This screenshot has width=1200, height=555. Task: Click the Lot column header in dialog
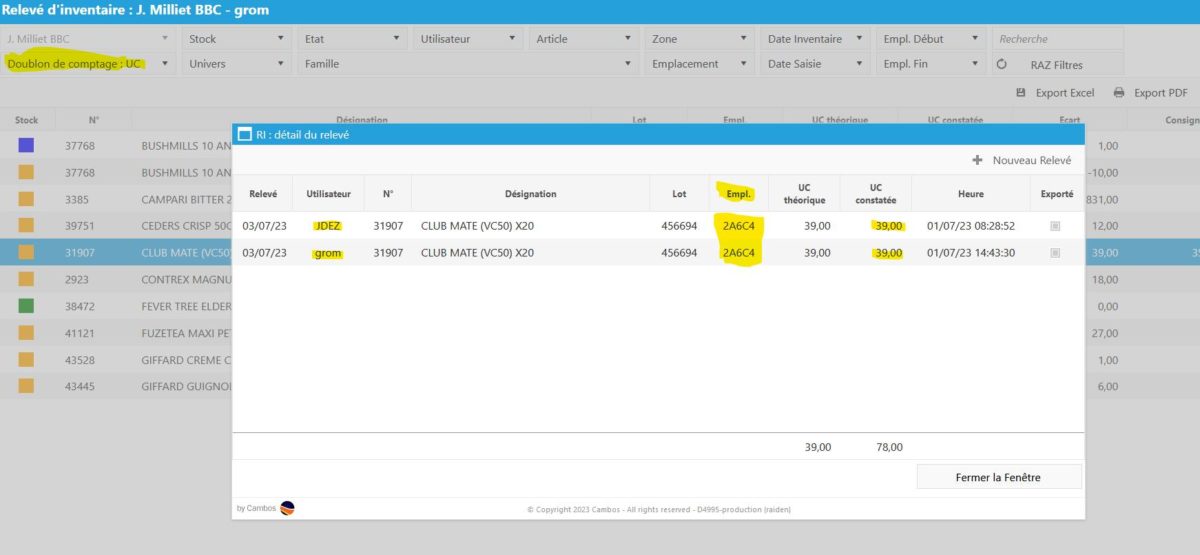pos(679,194)
